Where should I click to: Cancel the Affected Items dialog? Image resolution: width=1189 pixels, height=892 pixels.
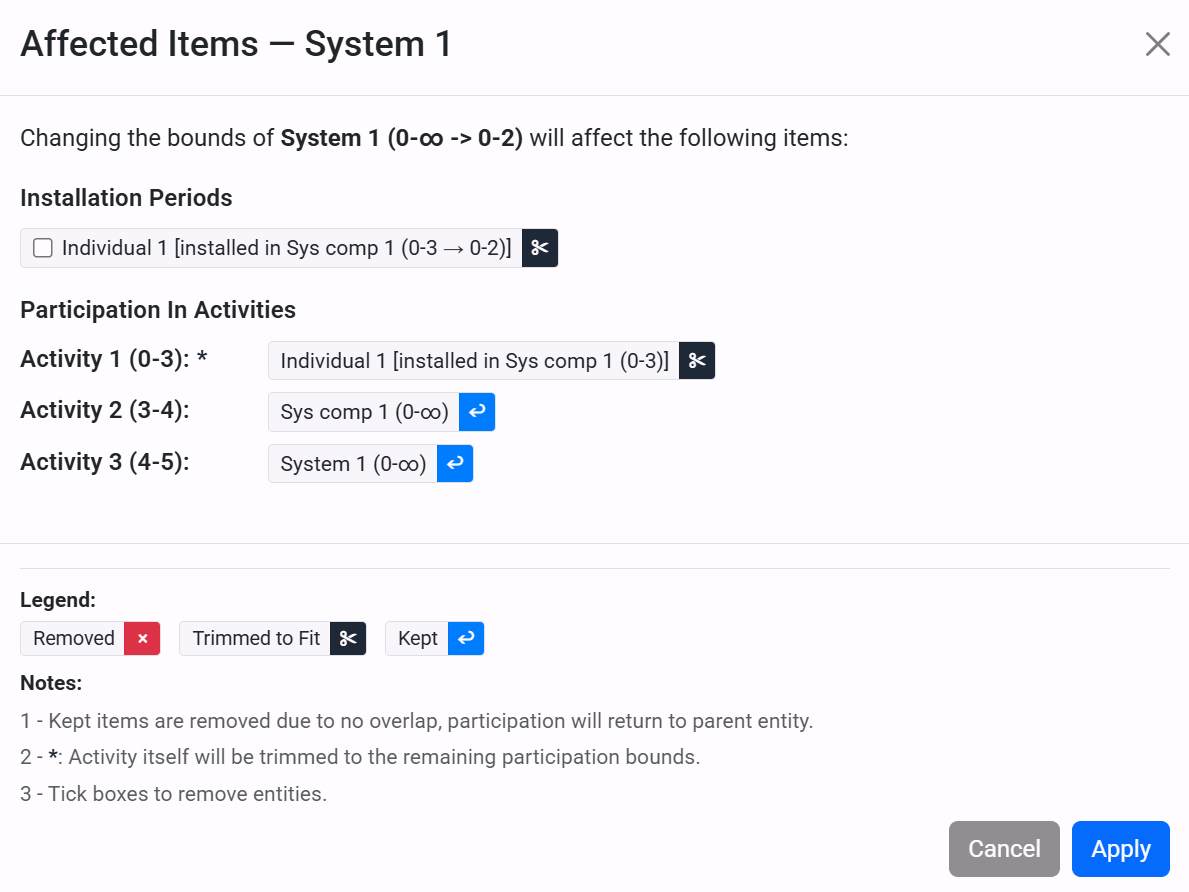[1004, 848]
